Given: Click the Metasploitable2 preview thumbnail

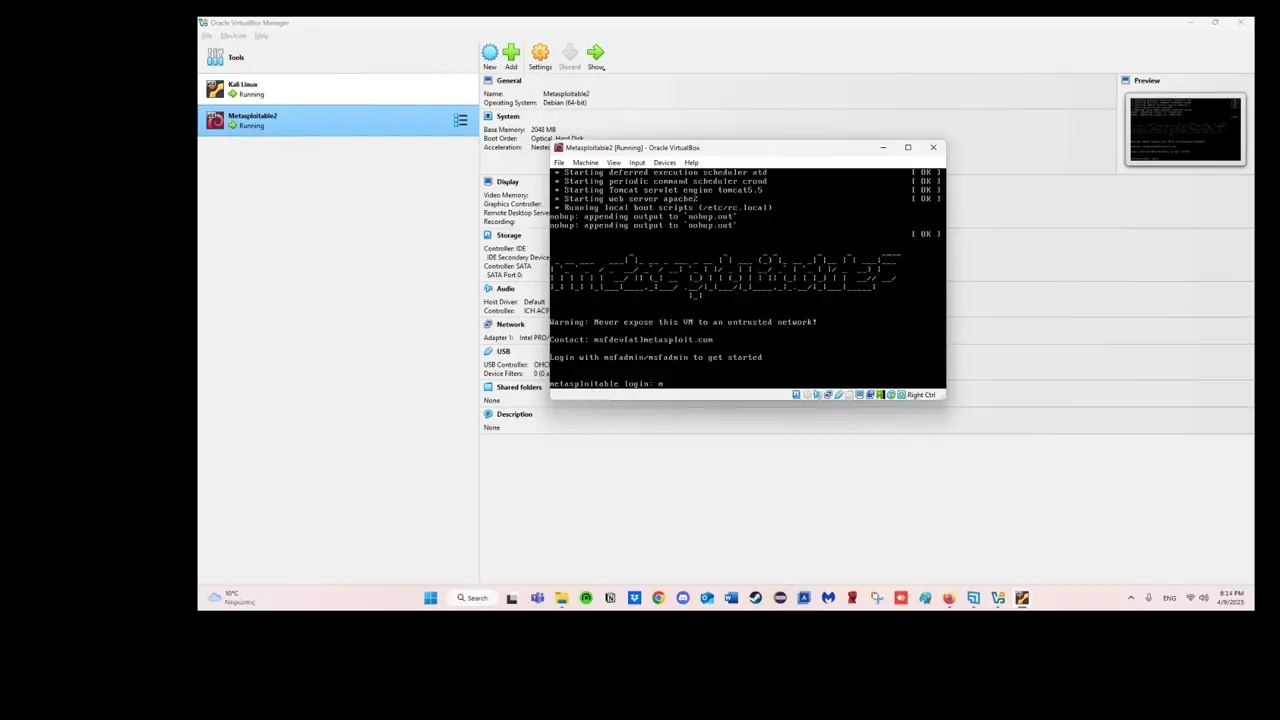Looking at the screenshot, I should [x=1185, y=129].
